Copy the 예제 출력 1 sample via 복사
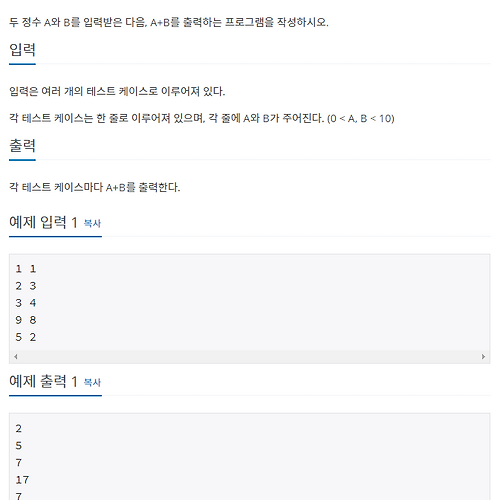The height and width of the screenshot is (500, 500). click(x=92, y=382)
